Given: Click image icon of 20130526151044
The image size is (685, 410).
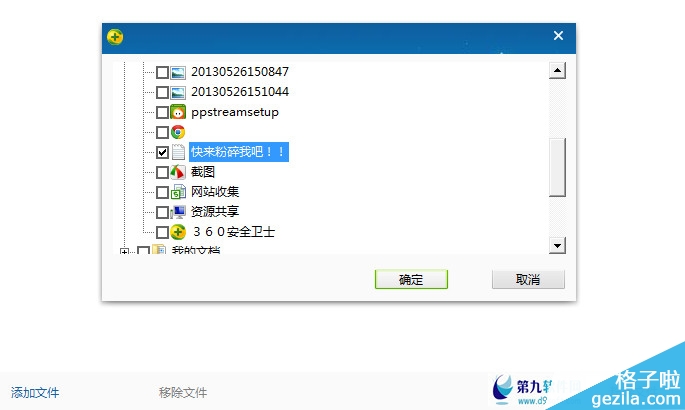Looking at the screenshot, I should [178, 92].
